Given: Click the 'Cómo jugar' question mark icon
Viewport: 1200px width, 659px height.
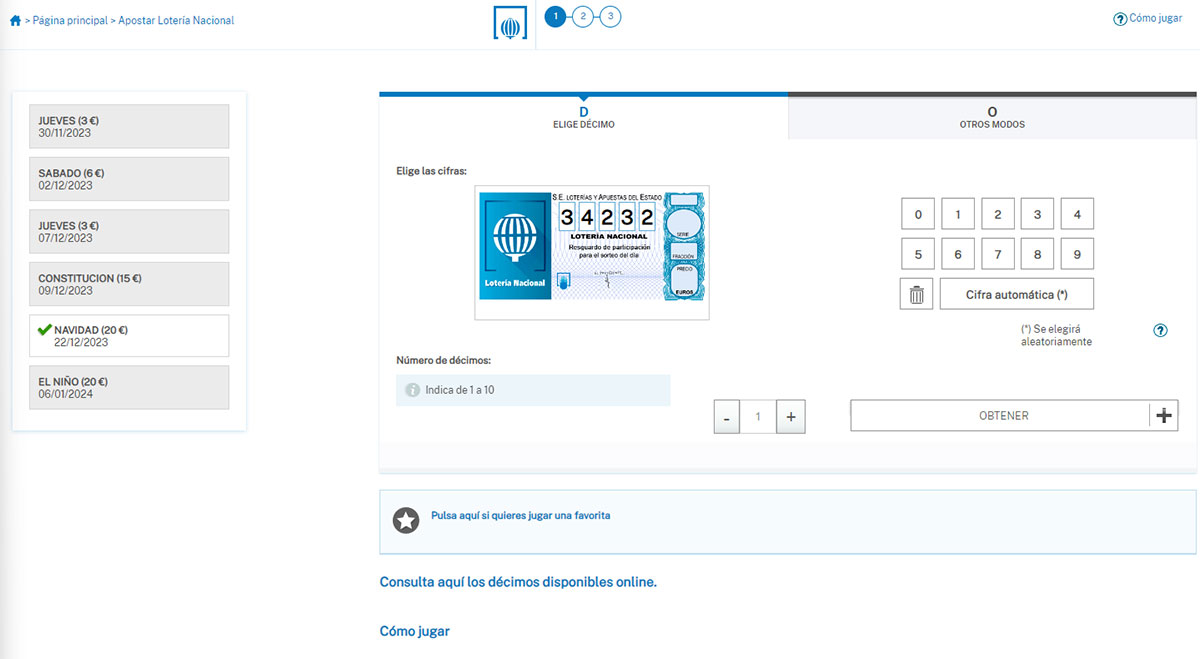Looking at the screenshot, I should tap(1119, 18).
